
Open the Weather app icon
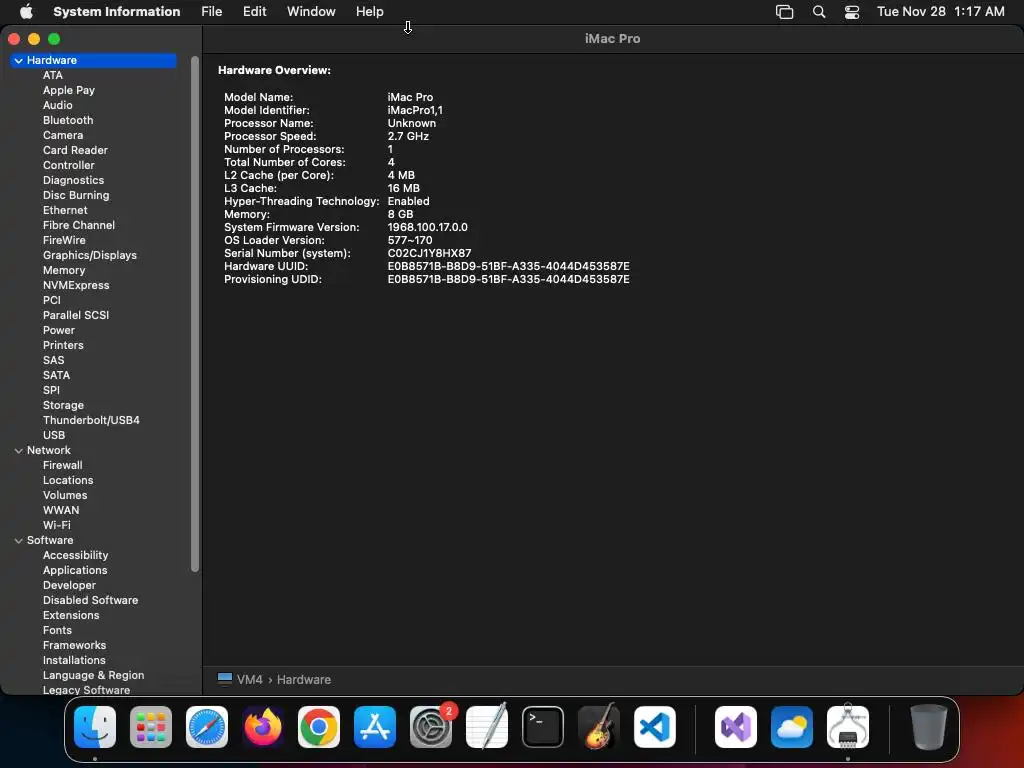click(792, 727)
